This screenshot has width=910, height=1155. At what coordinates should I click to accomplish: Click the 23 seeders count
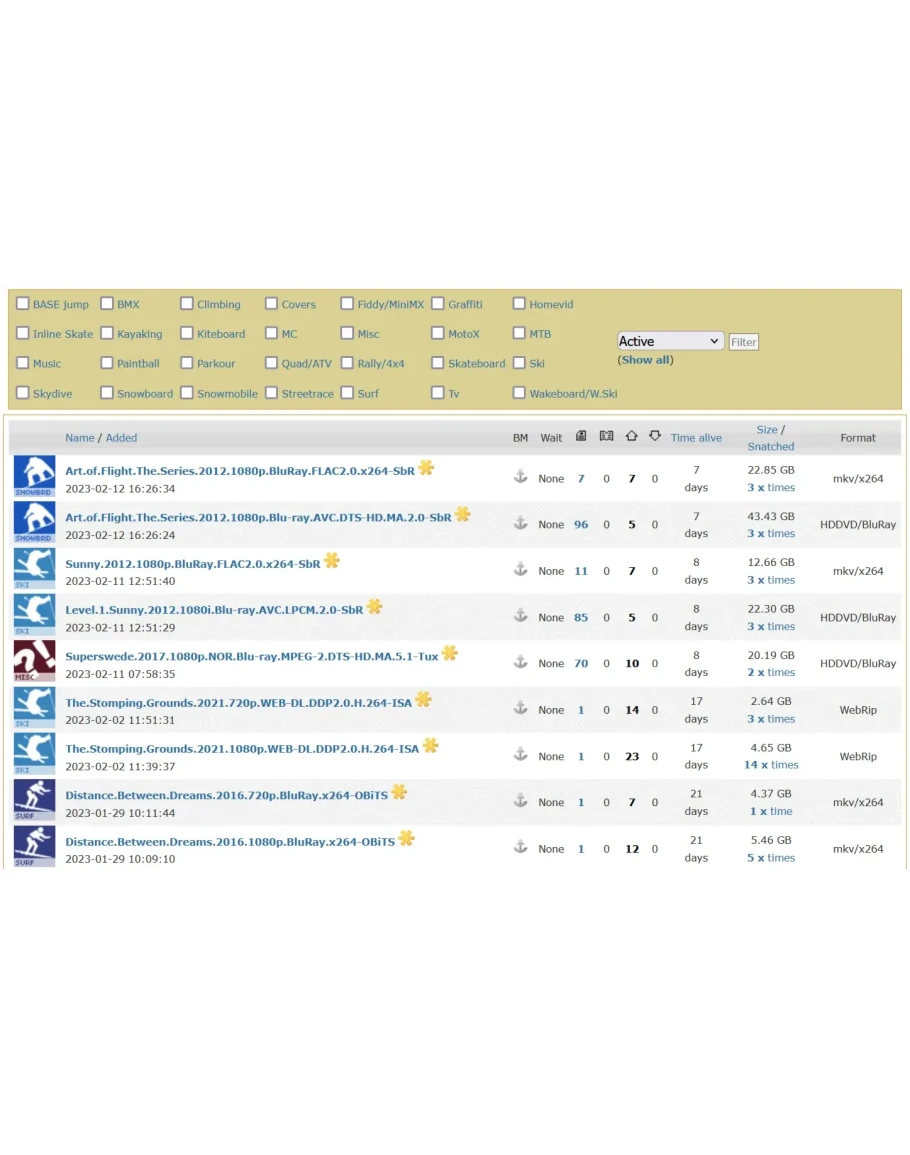(631, 756)
